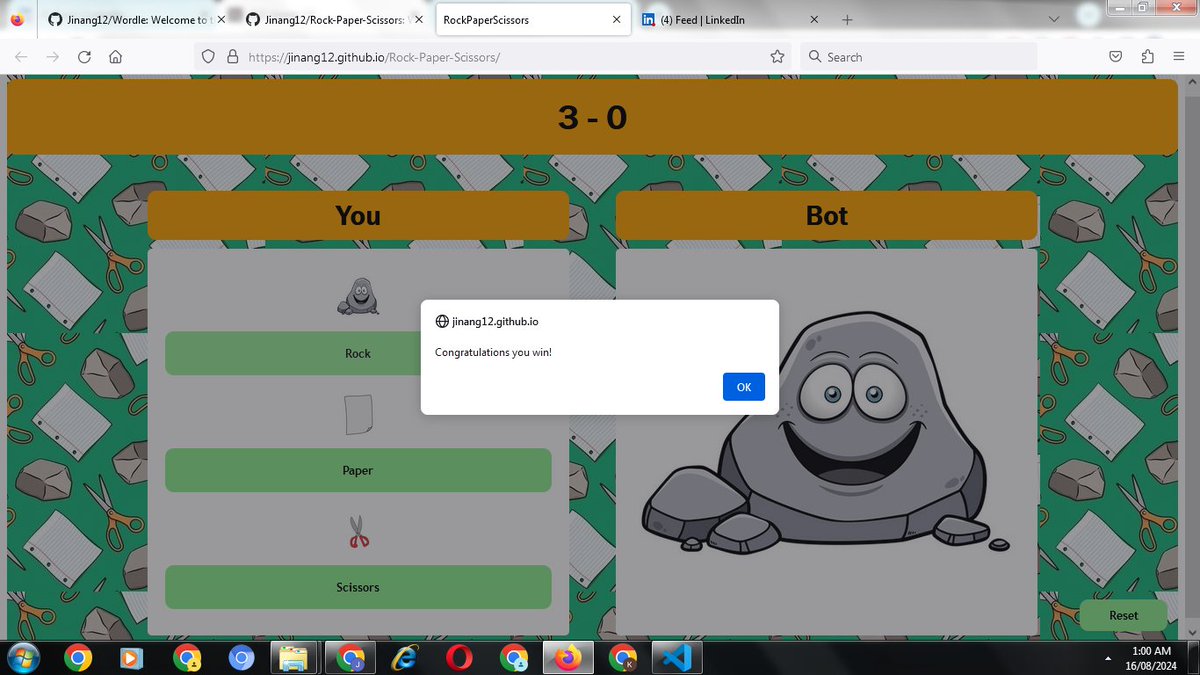Open the media player taskbar icon
1200x675 pixels.
(132, 658)
